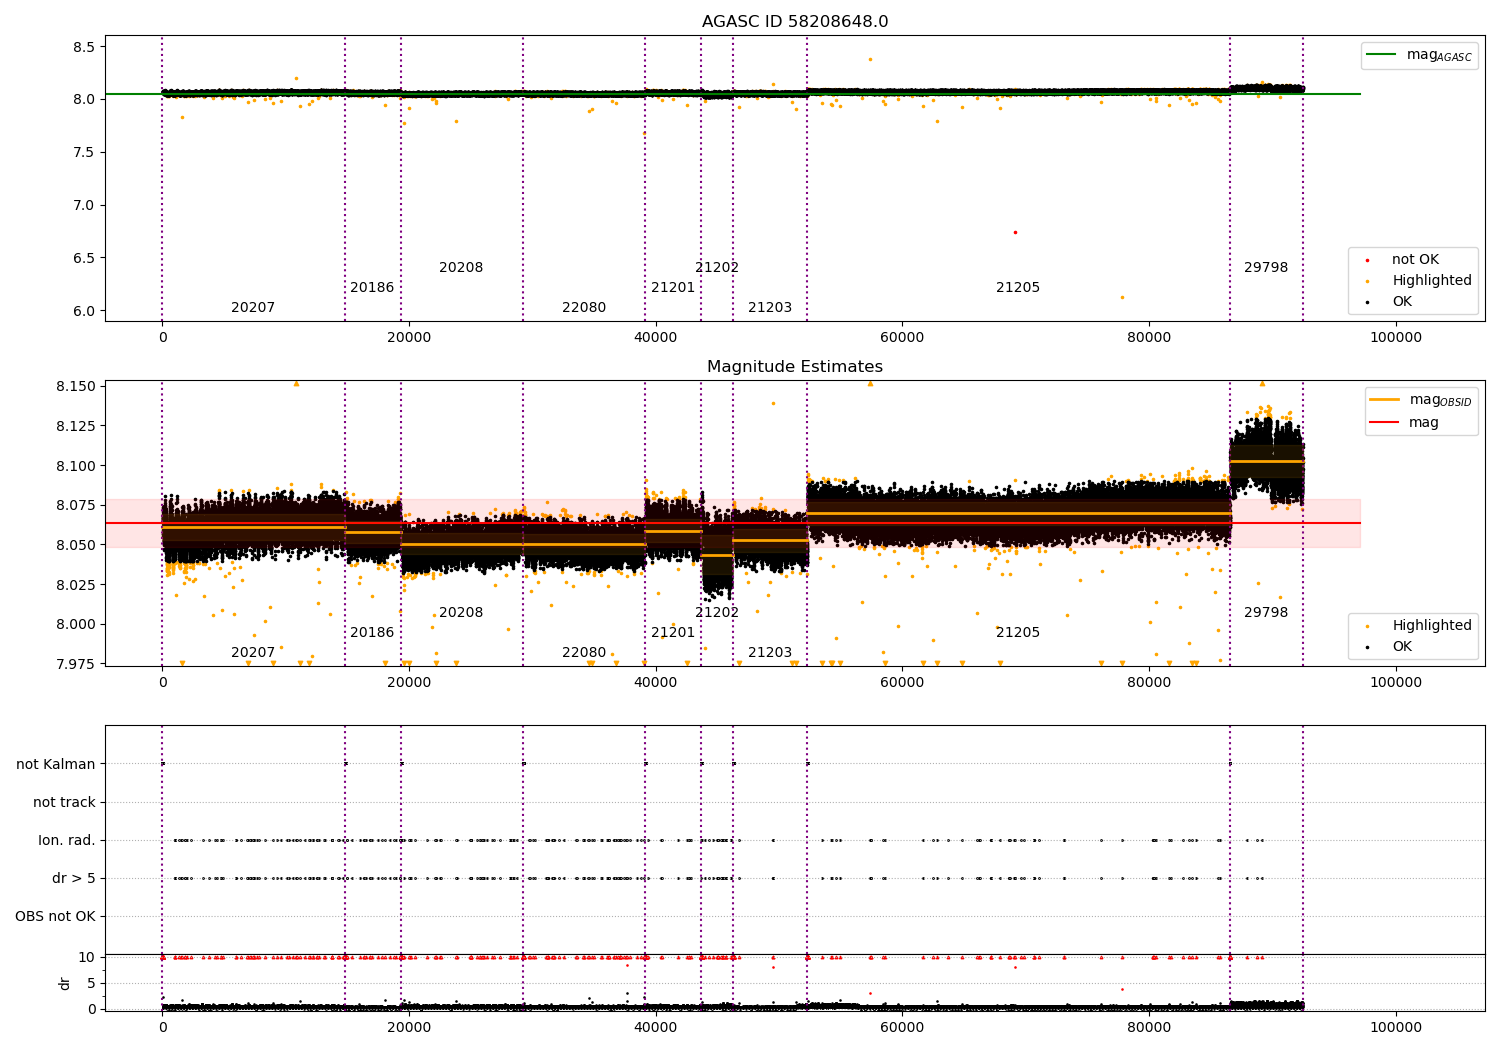Image resolution: width=1500 pixels, height=1050 pixels.
Task: Click the 10 tick on the dr axis
Action: click(x=87, y=957)
